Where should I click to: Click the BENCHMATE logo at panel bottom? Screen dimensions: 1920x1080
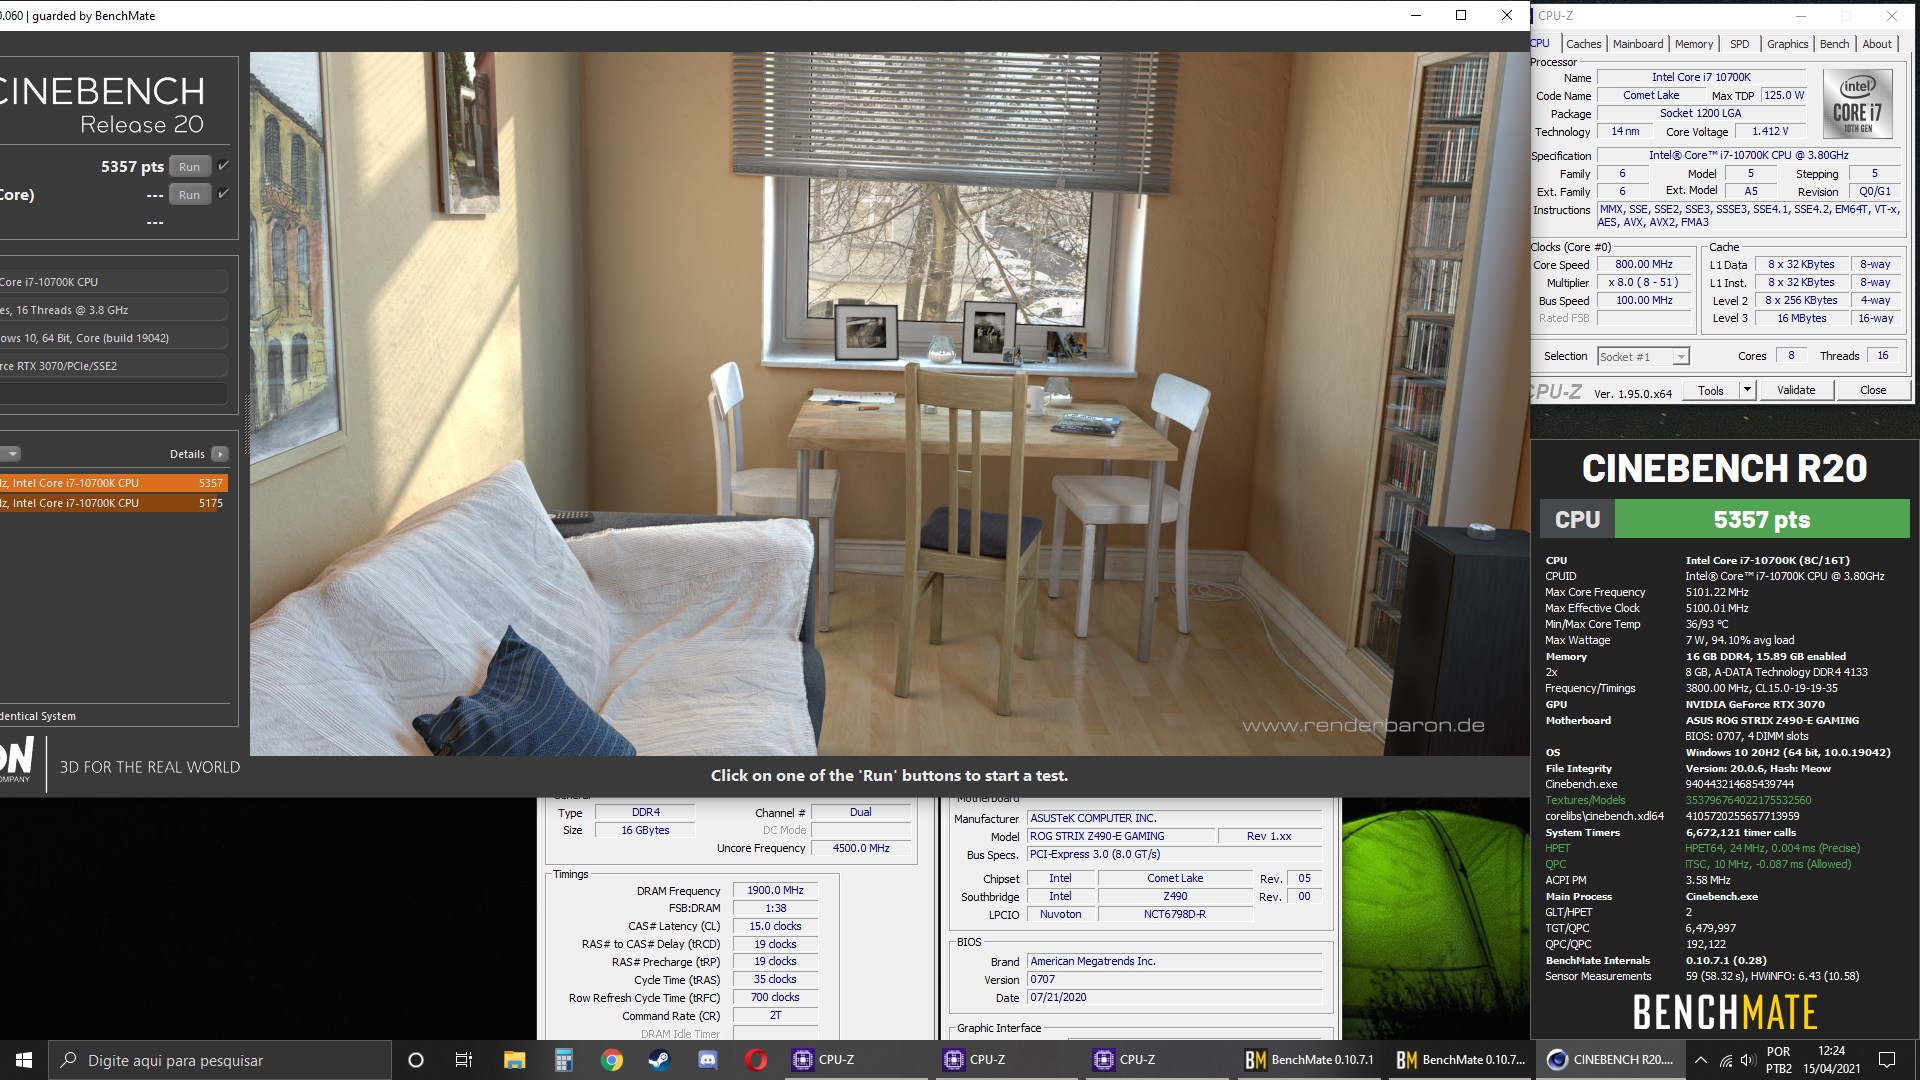click(x=1724, y=1012)
